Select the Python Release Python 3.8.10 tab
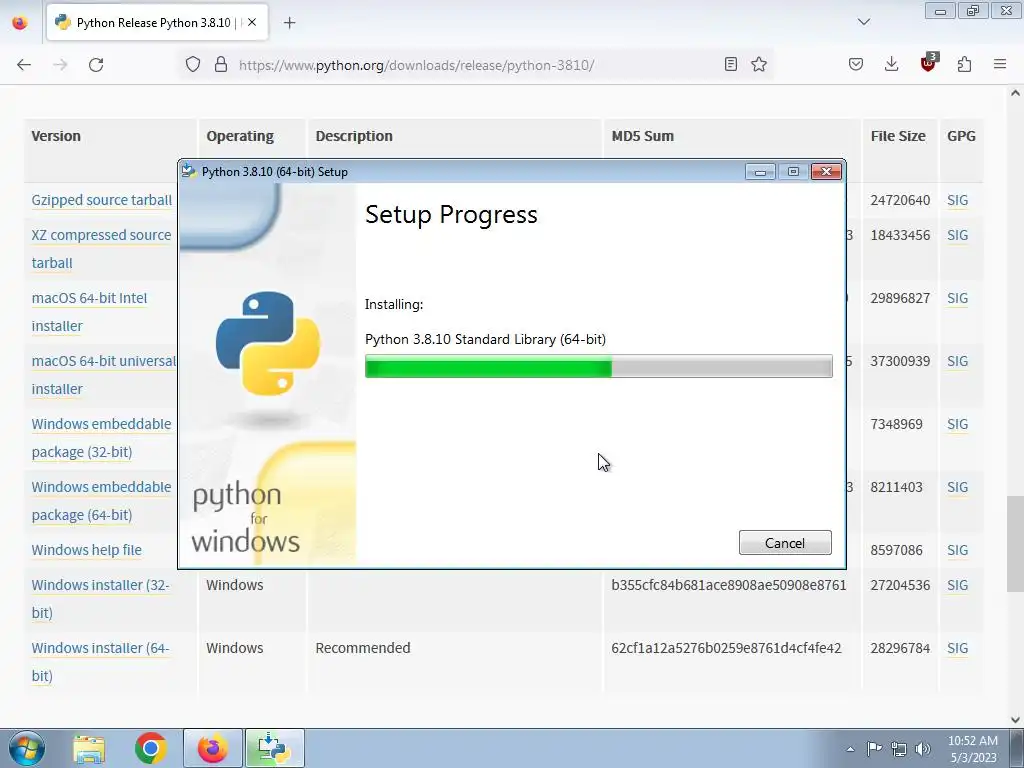 [x=157, y=23]
